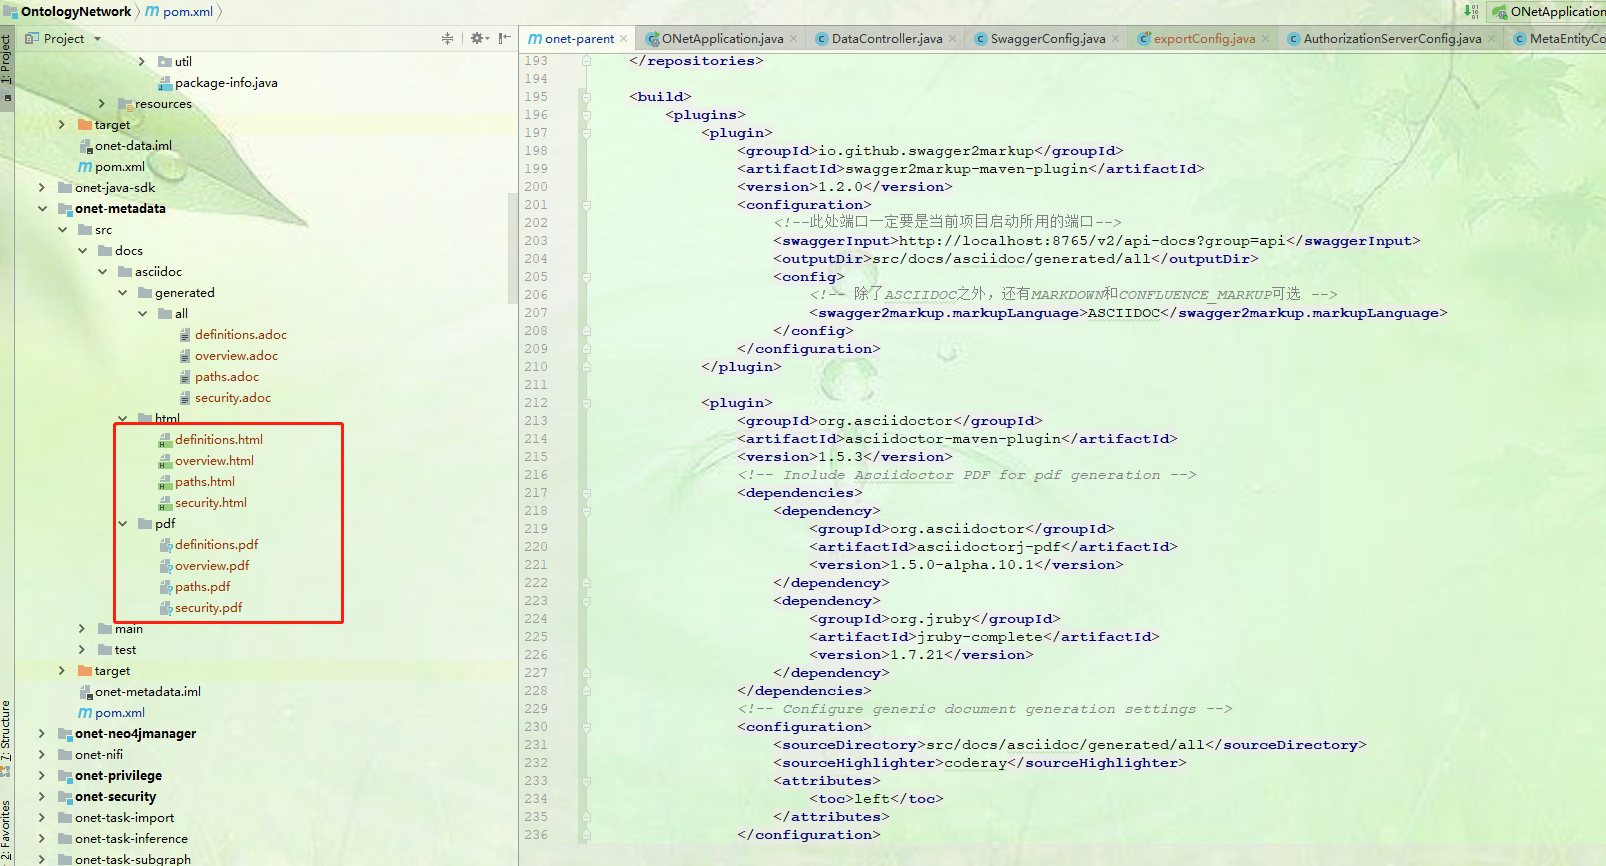1606x866 pixels.
Task: Select overview.pdf file
Action: coord(212,566)
